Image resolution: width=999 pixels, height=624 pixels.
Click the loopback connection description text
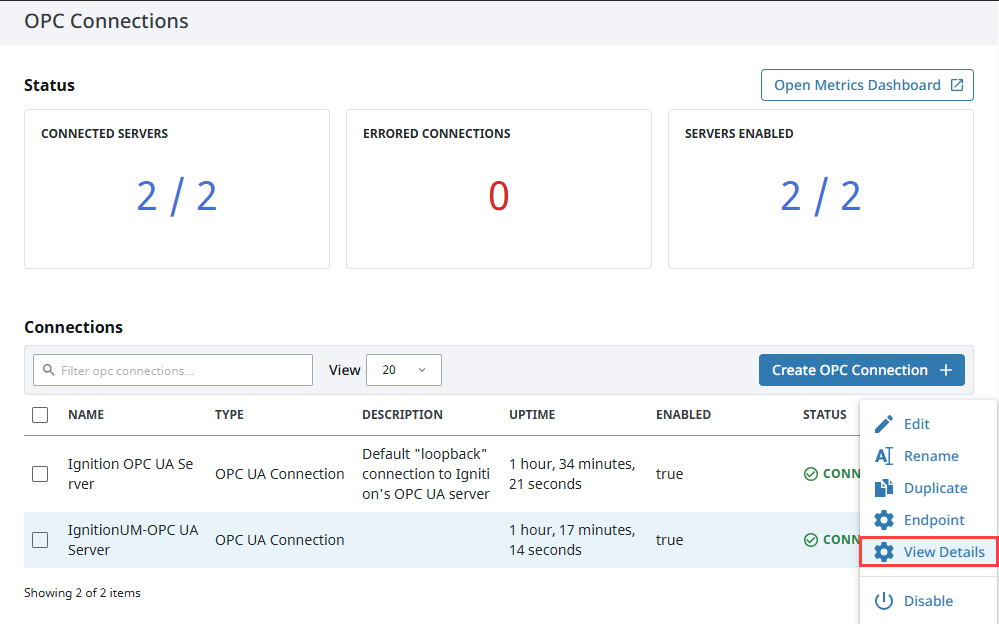(426, 474)
